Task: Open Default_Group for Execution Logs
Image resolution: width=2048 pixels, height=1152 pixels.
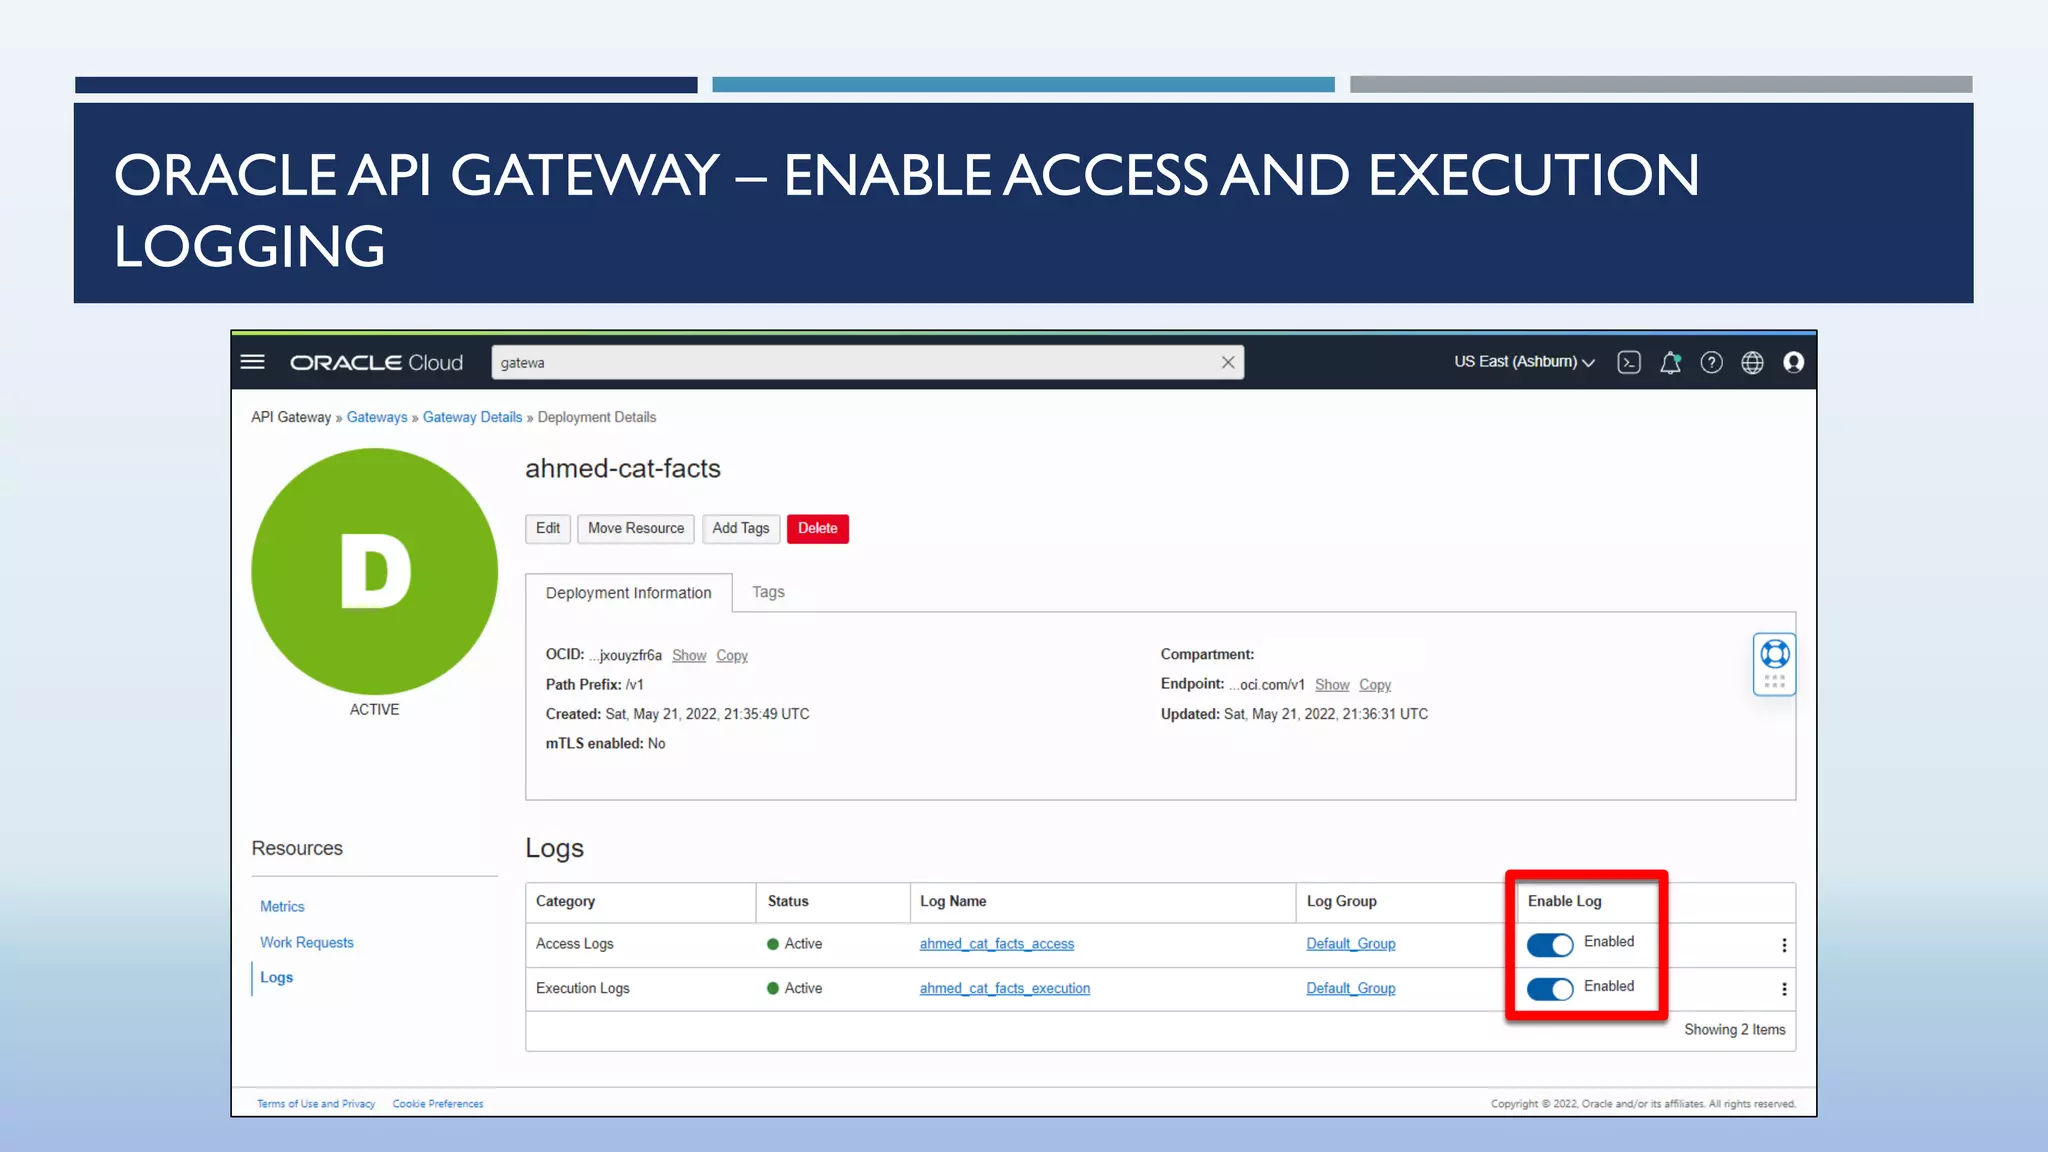Action: click(1351, 988)
